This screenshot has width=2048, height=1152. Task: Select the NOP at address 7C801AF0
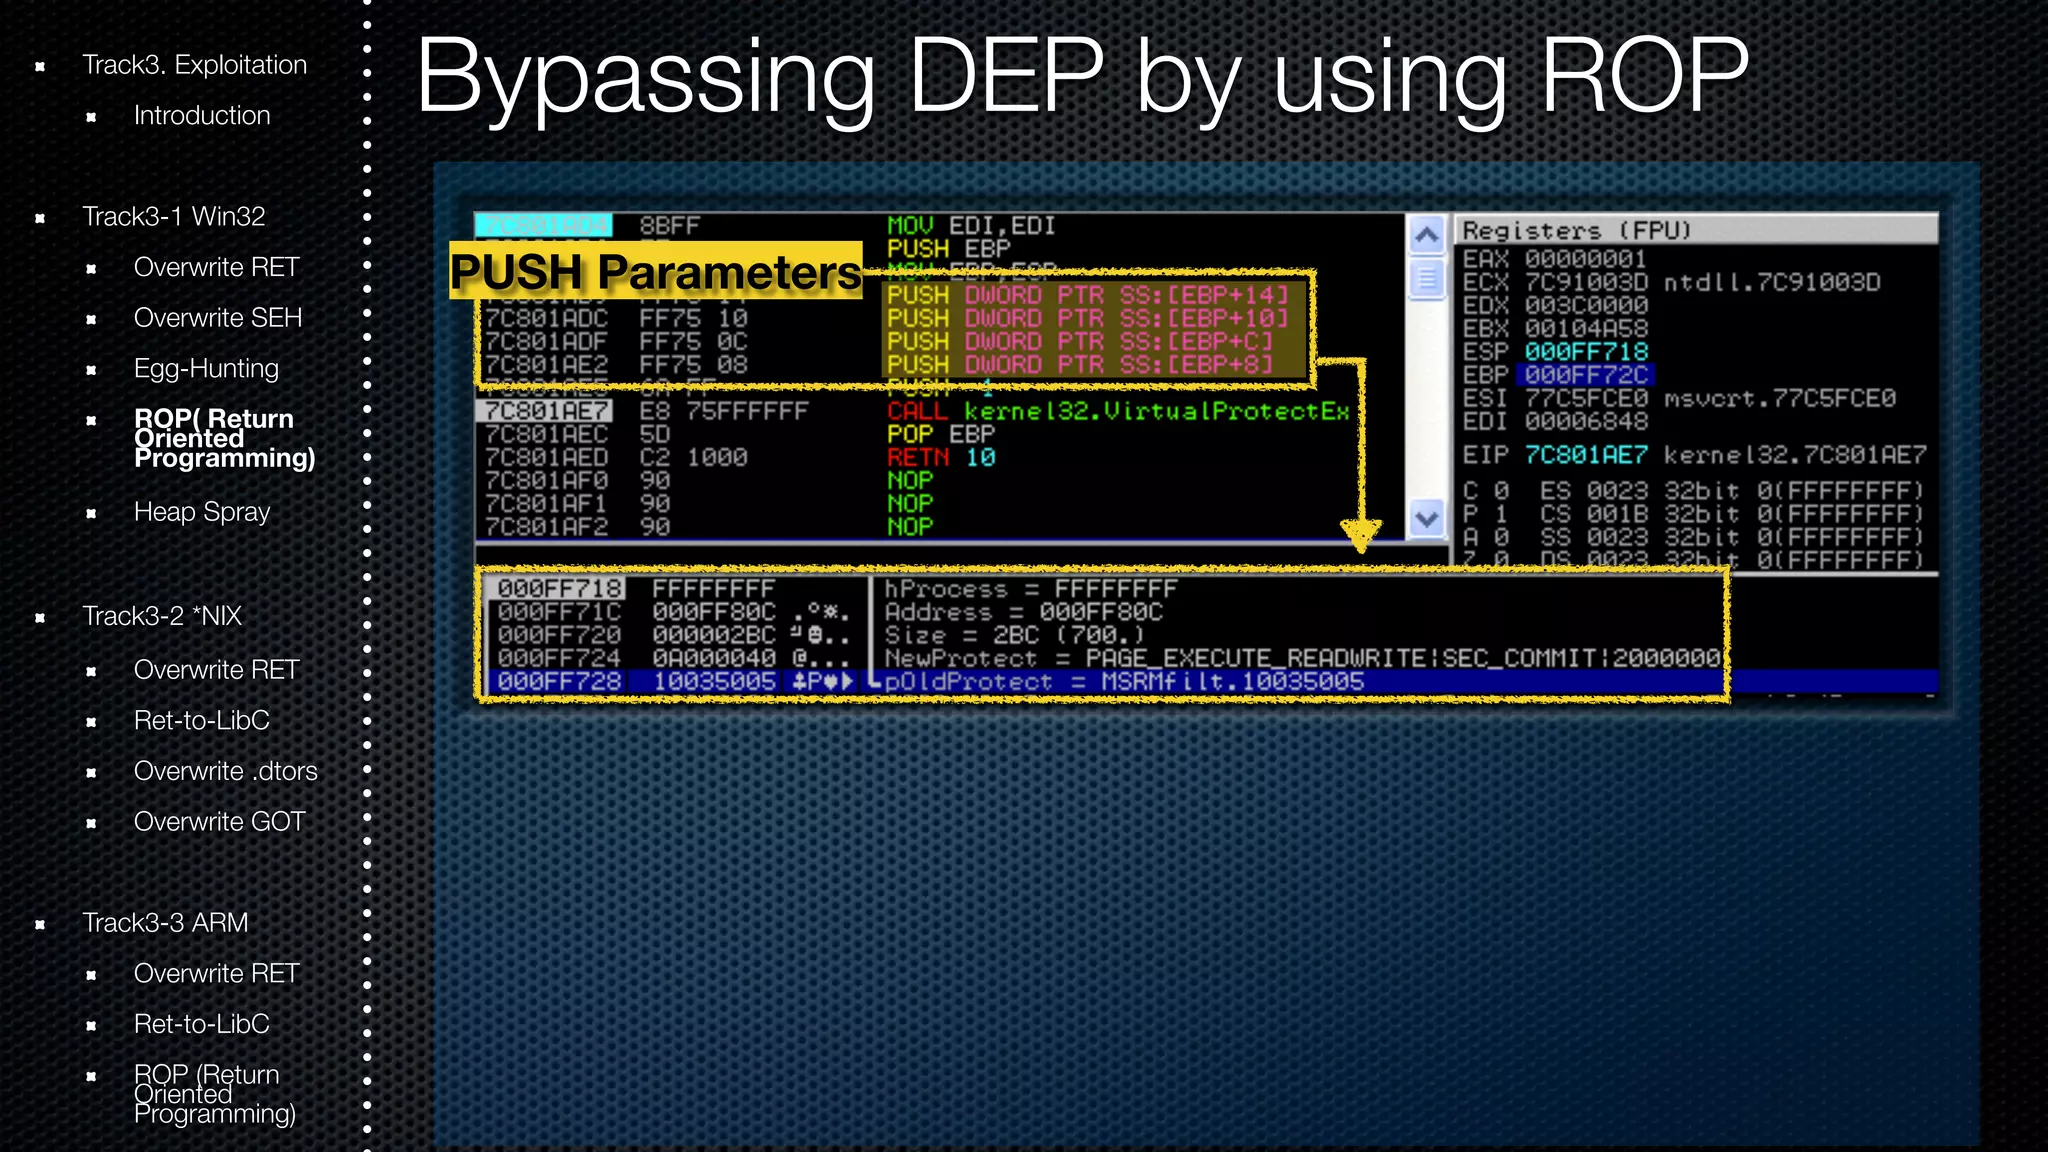point(910,480)
